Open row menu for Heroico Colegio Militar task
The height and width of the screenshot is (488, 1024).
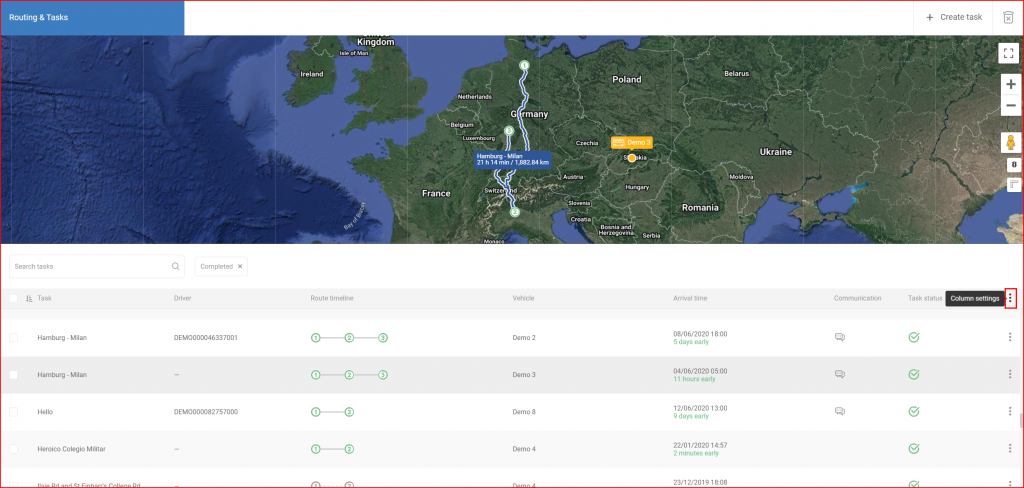click(x=1010, y=449)
